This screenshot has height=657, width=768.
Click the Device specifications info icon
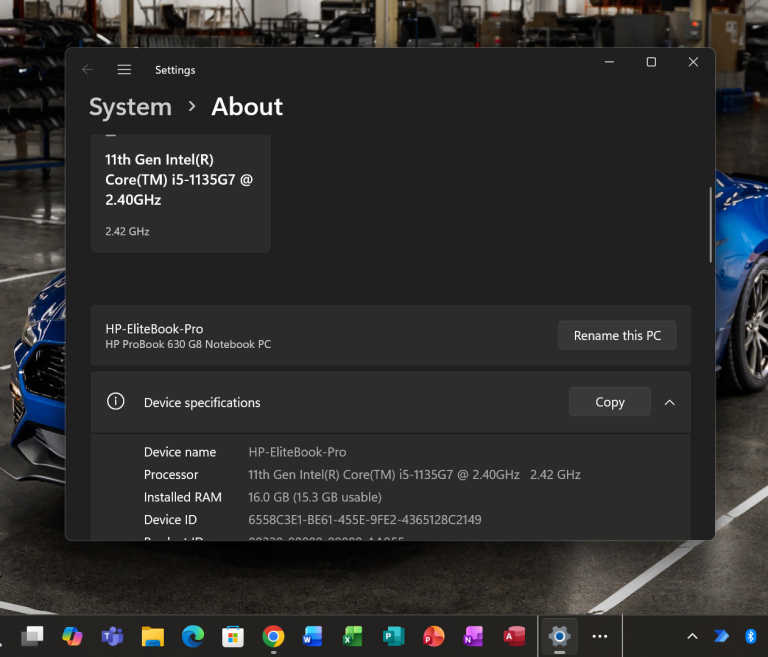point(116,402)
